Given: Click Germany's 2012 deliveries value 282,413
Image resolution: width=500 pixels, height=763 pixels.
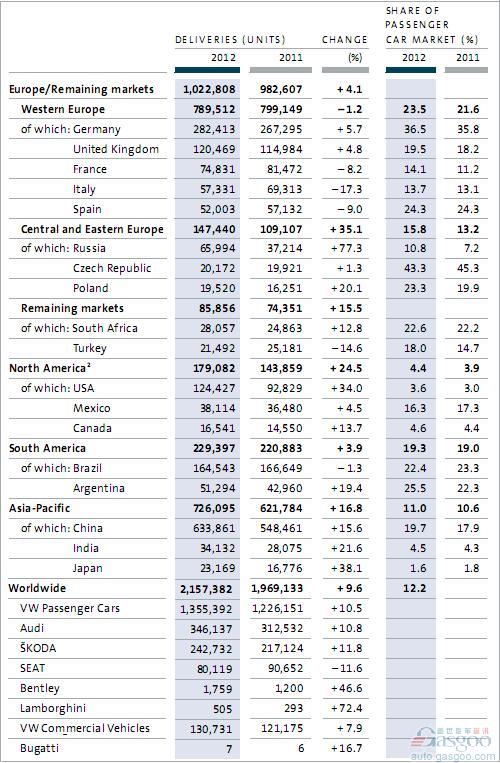Looking at the screenshot, I should pos(214,129).
